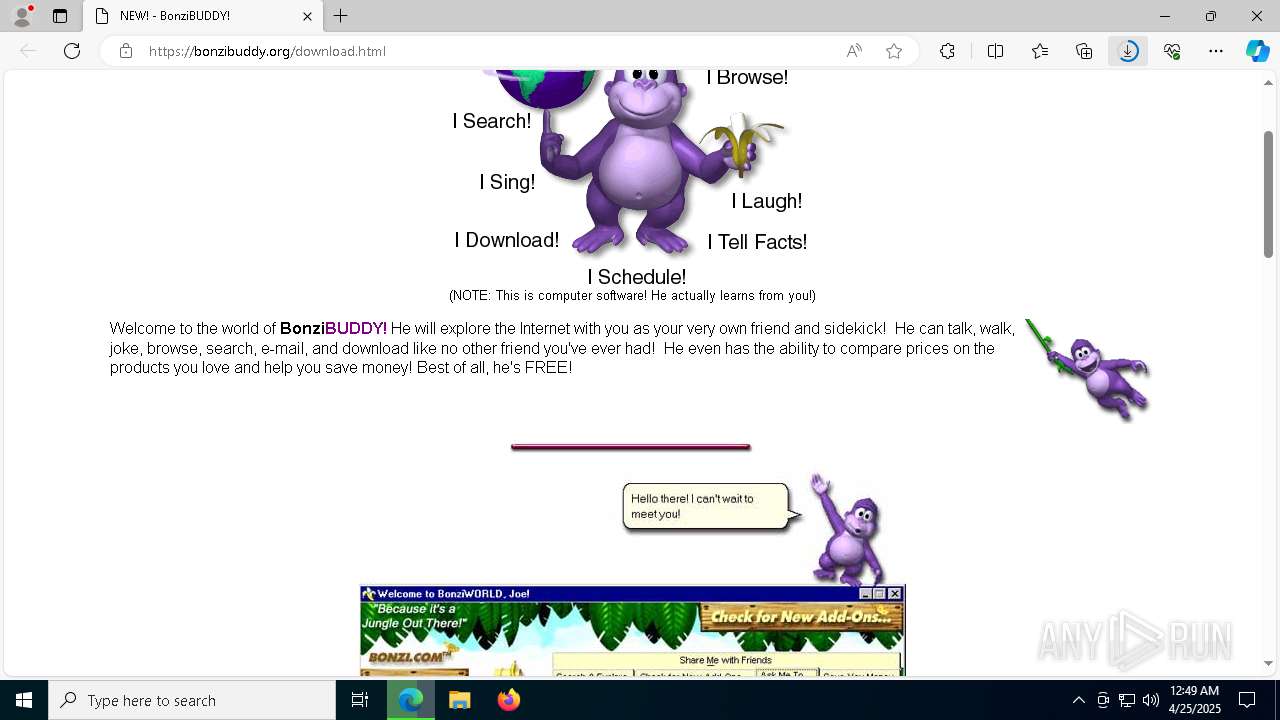Screen dimensions: 1280x720
Task: Show hidden tray icons chevron
Action: point(1078,700)
